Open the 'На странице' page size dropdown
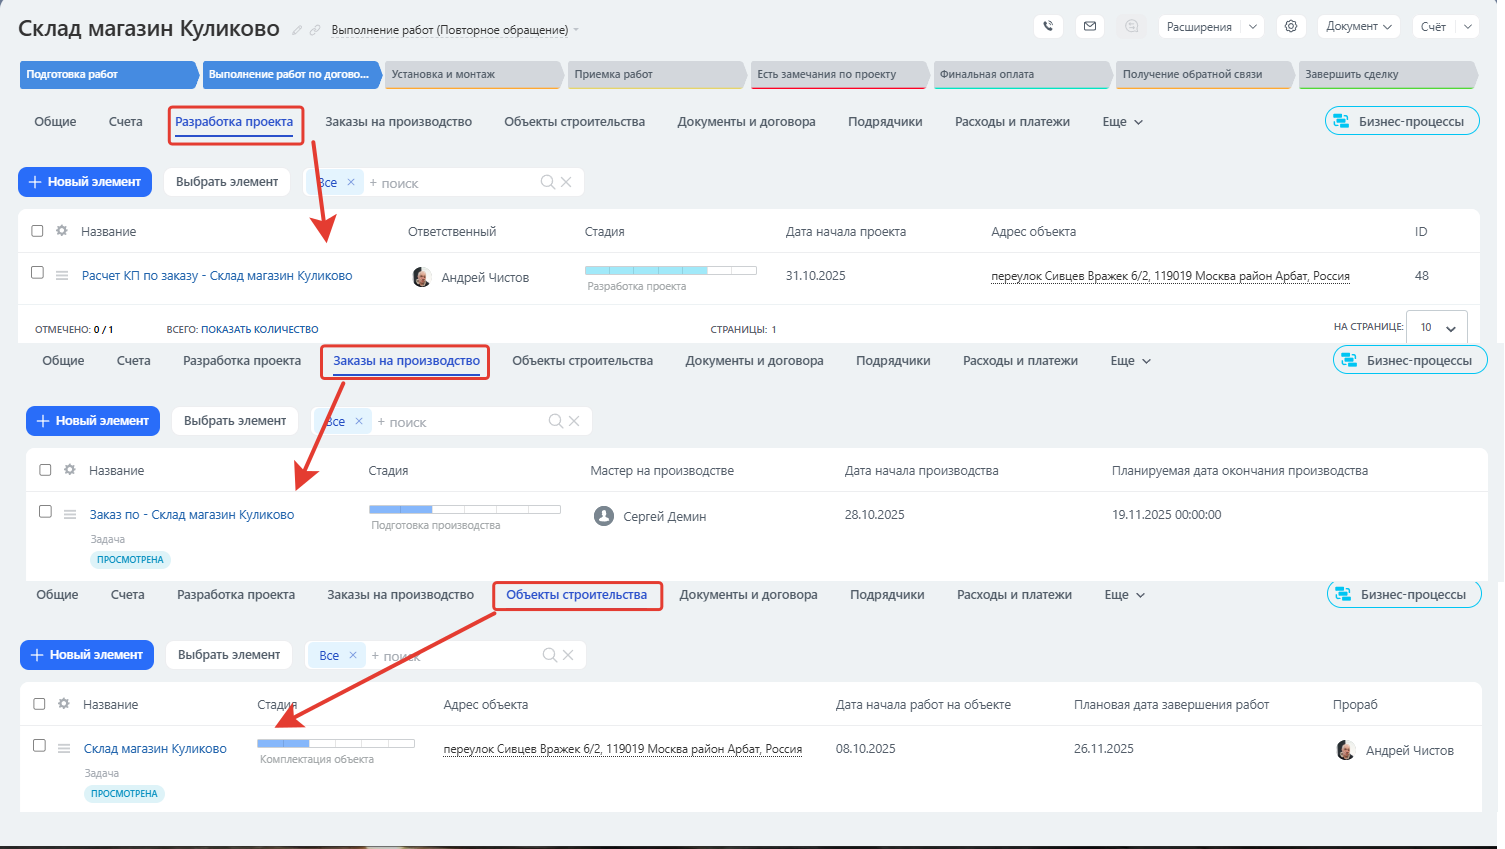The width and height of the screenshot is (1505, 849). (x=1437, y=328)
